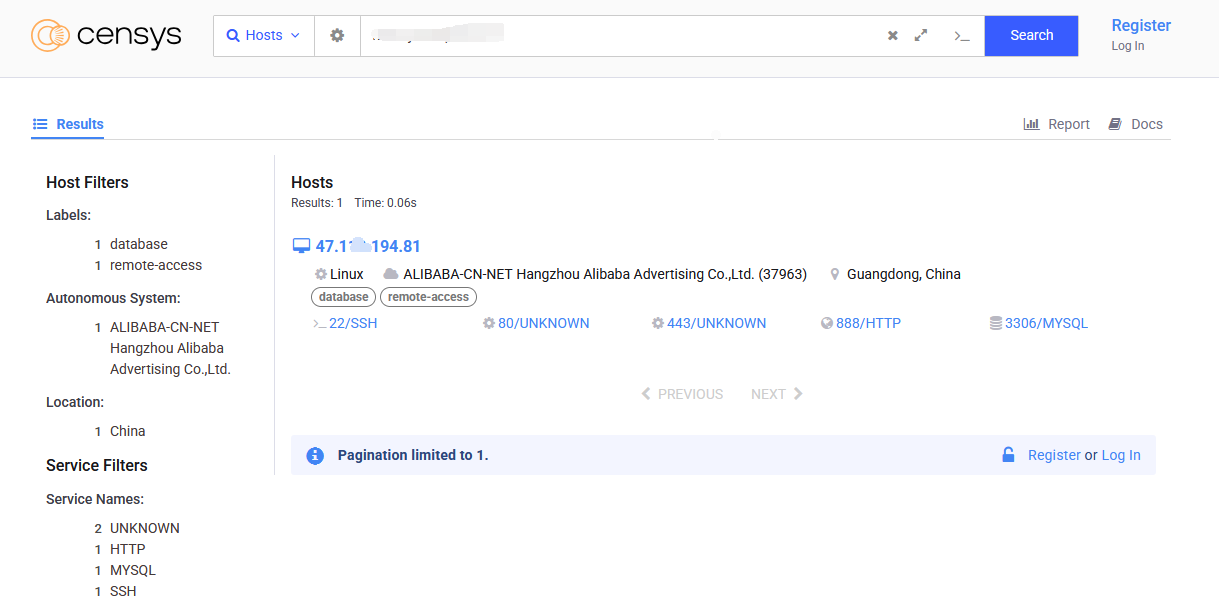Viewport: 1219px width, 598px height.
Task: Filter by remote-access label in sidebar
Action: (x=155, y=265)
